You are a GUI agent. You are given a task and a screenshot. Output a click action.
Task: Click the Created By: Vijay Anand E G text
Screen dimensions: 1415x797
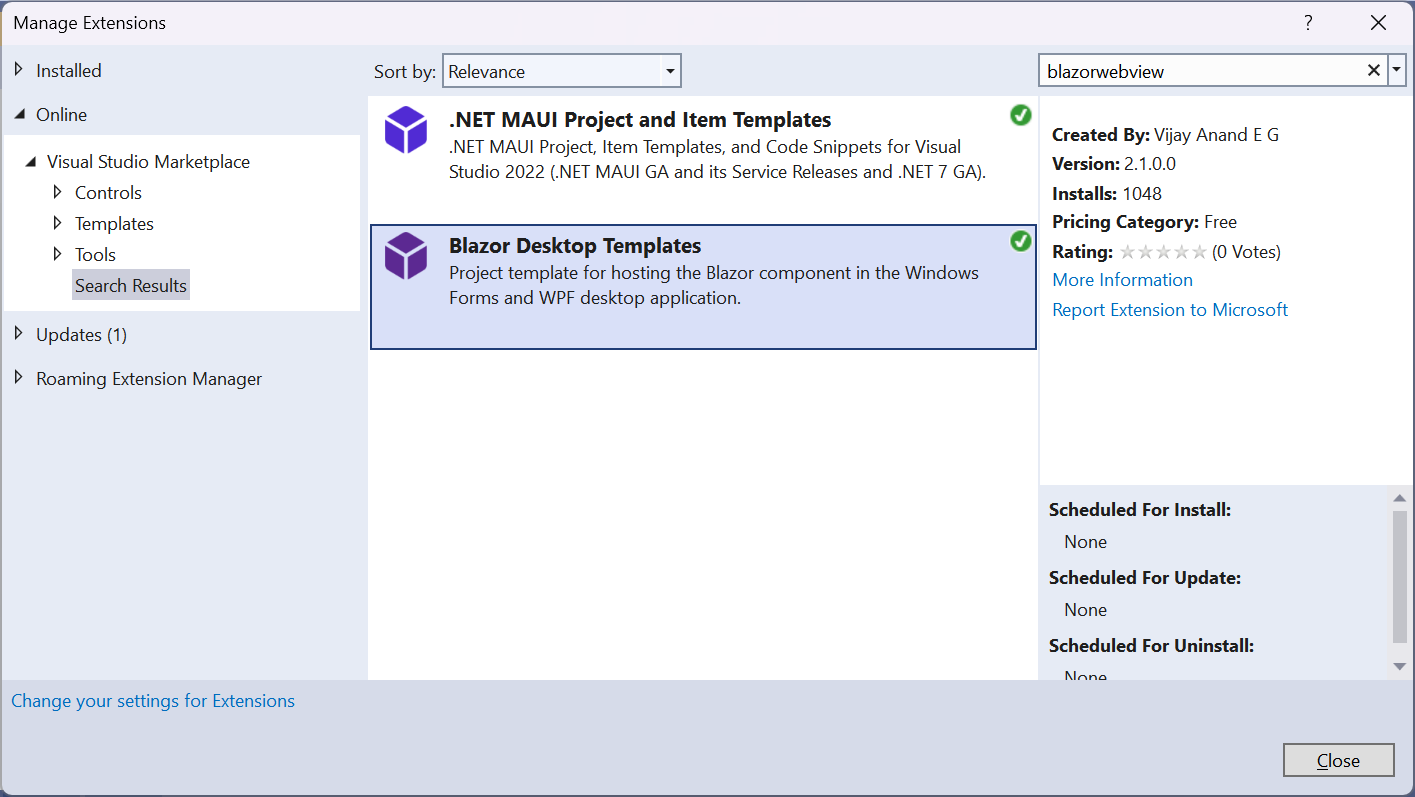(x=1165, y=135)
